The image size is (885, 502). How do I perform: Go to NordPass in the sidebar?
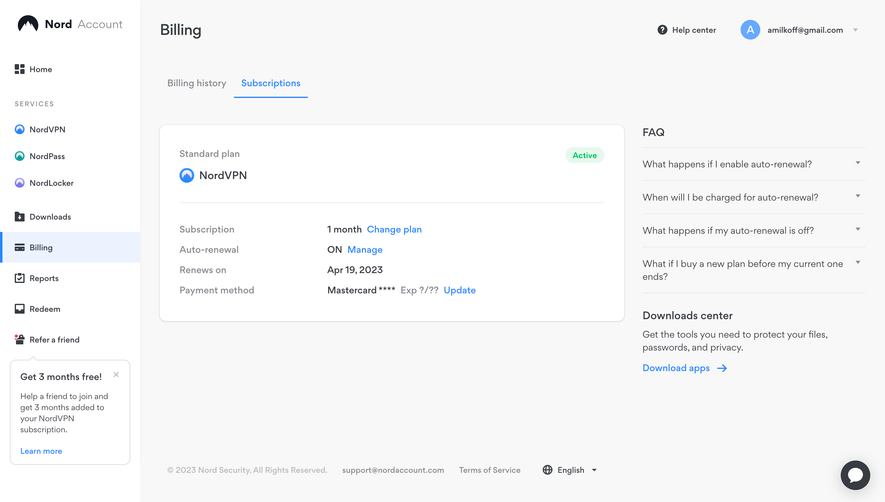click(x=47, y=156)
